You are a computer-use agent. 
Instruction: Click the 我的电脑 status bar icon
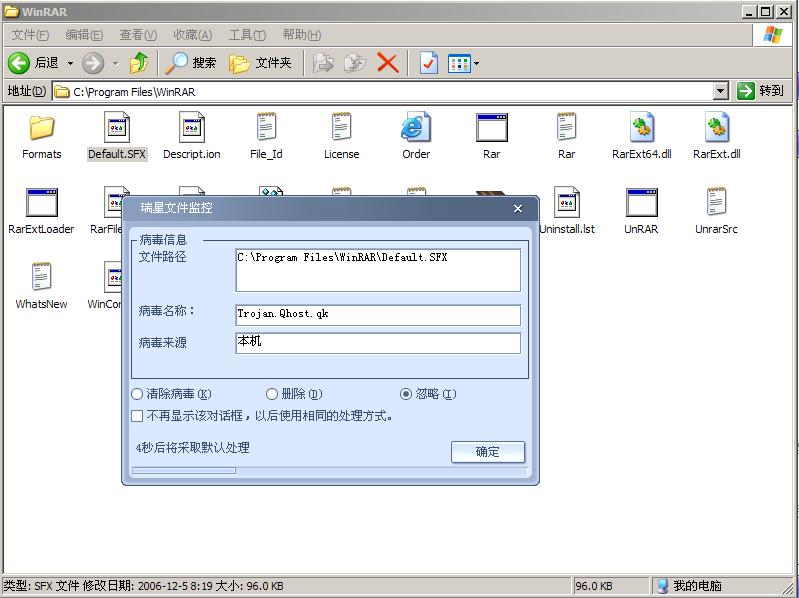pyautogui.click(x=662, y=586)
